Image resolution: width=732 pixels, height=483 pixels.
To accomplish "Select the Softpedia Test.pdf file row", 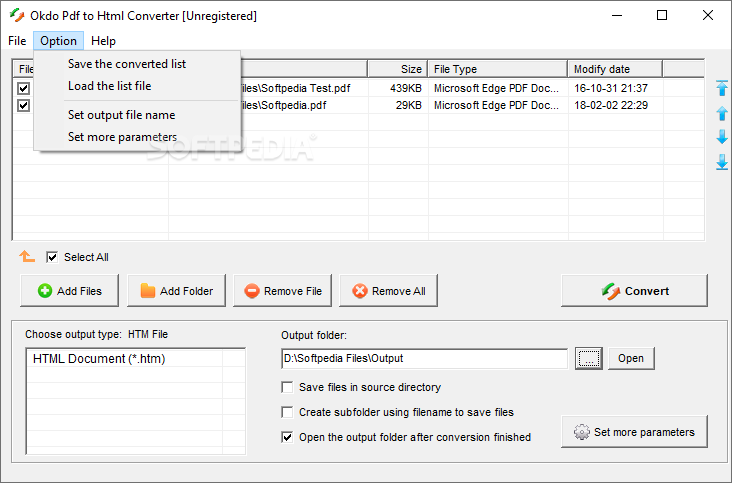I will (x=358, y=88).
